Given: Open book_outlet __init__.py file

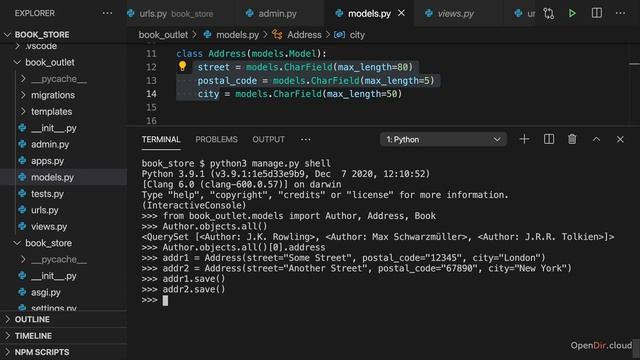Looking at the screenshot, I should pos(53,128).
